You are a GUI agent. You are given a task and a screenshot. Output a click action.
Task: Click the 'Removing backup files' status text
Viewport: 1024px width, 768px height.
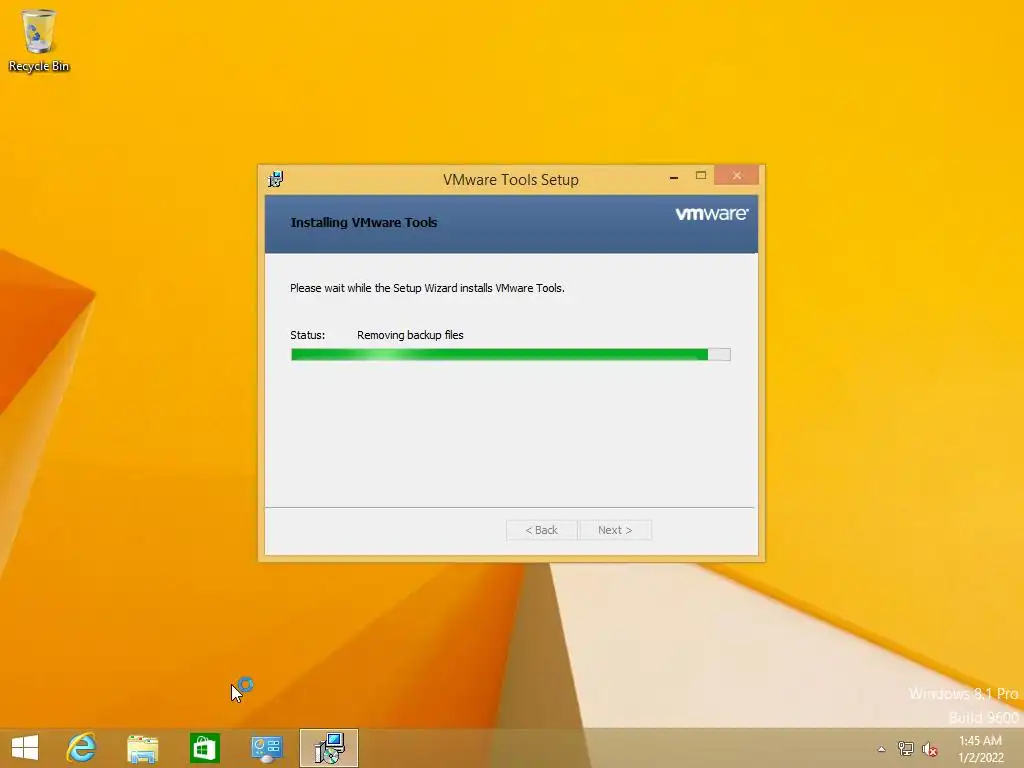410,335
